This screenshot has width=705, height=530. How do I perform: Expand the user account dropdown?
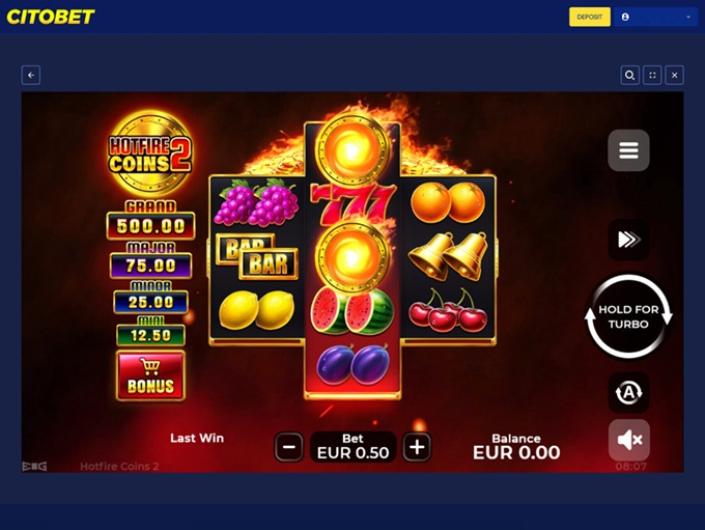656,17
